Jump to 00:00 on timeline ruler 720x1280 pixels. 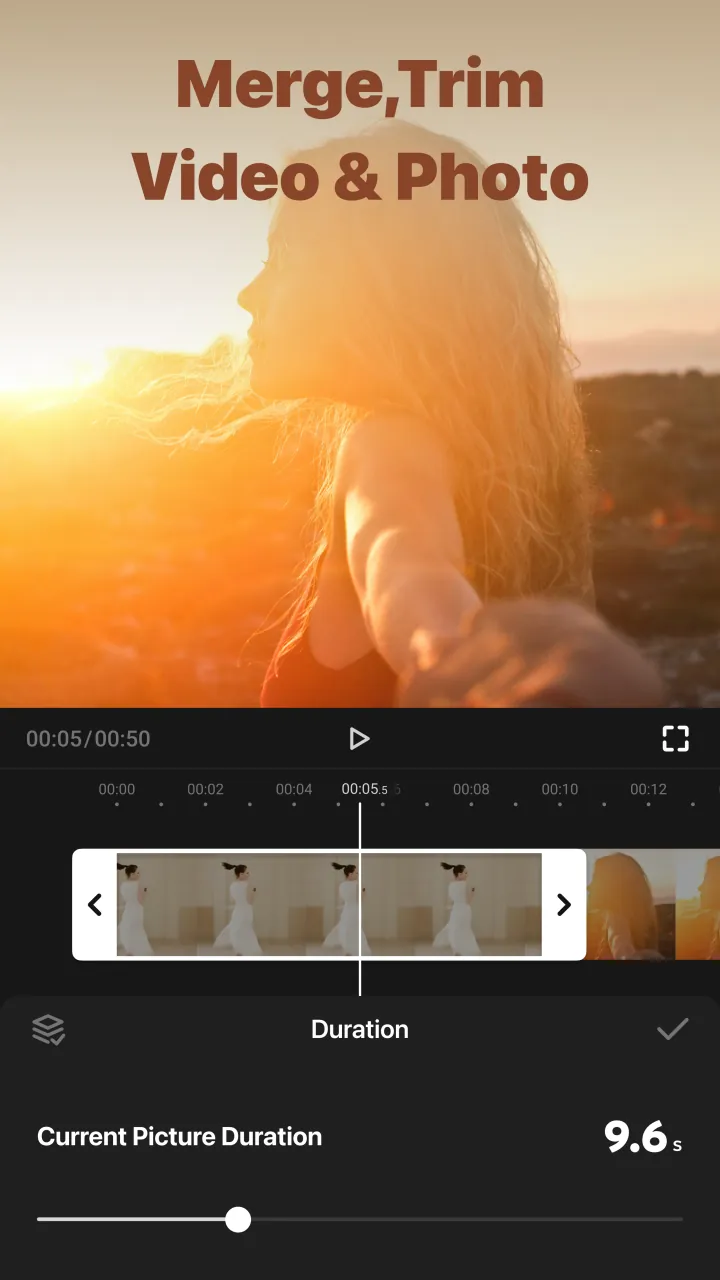click(x=117, y=789)
